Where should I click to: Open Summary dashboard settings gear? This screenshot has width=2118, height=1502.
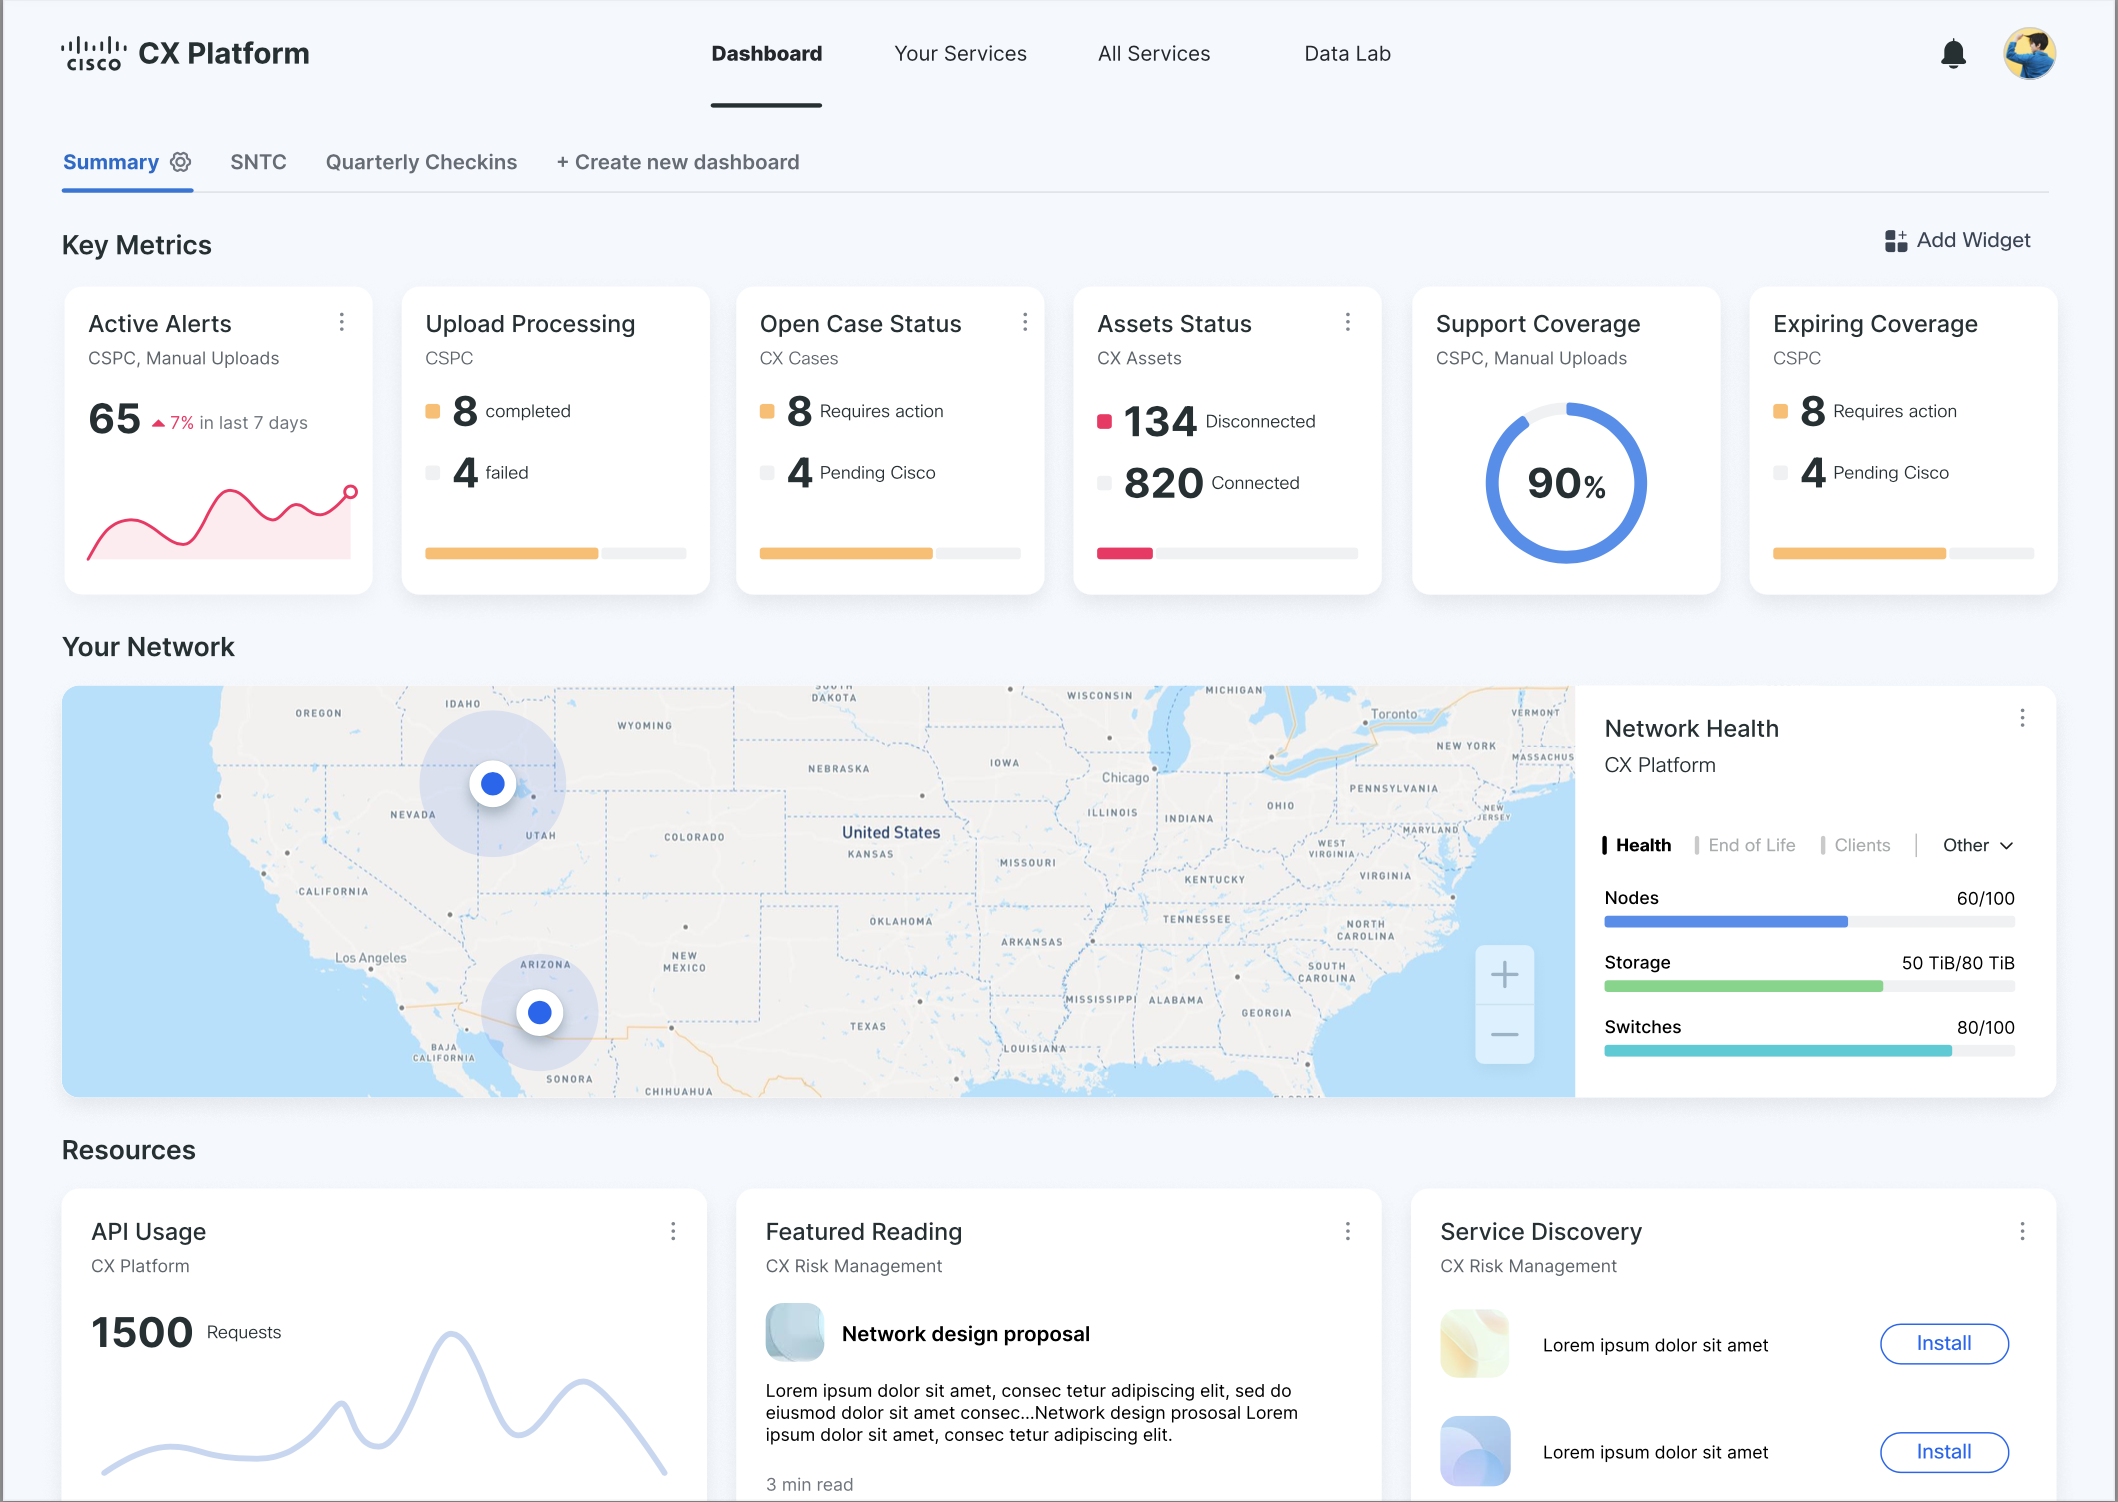[x=181, y=162]
